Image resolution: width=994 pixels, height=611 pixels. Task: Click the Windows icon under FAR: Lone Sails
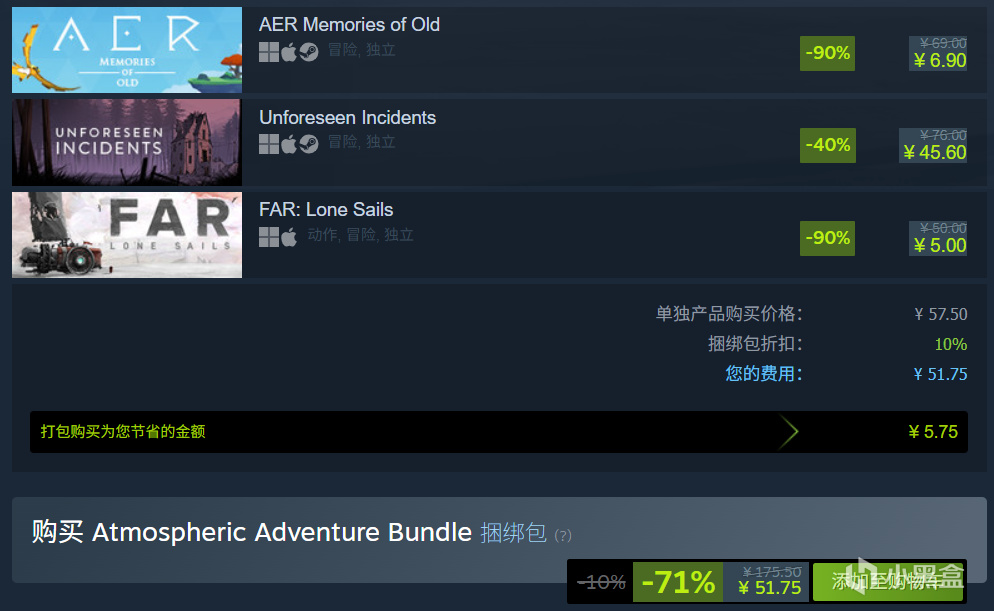pos(269,237)
